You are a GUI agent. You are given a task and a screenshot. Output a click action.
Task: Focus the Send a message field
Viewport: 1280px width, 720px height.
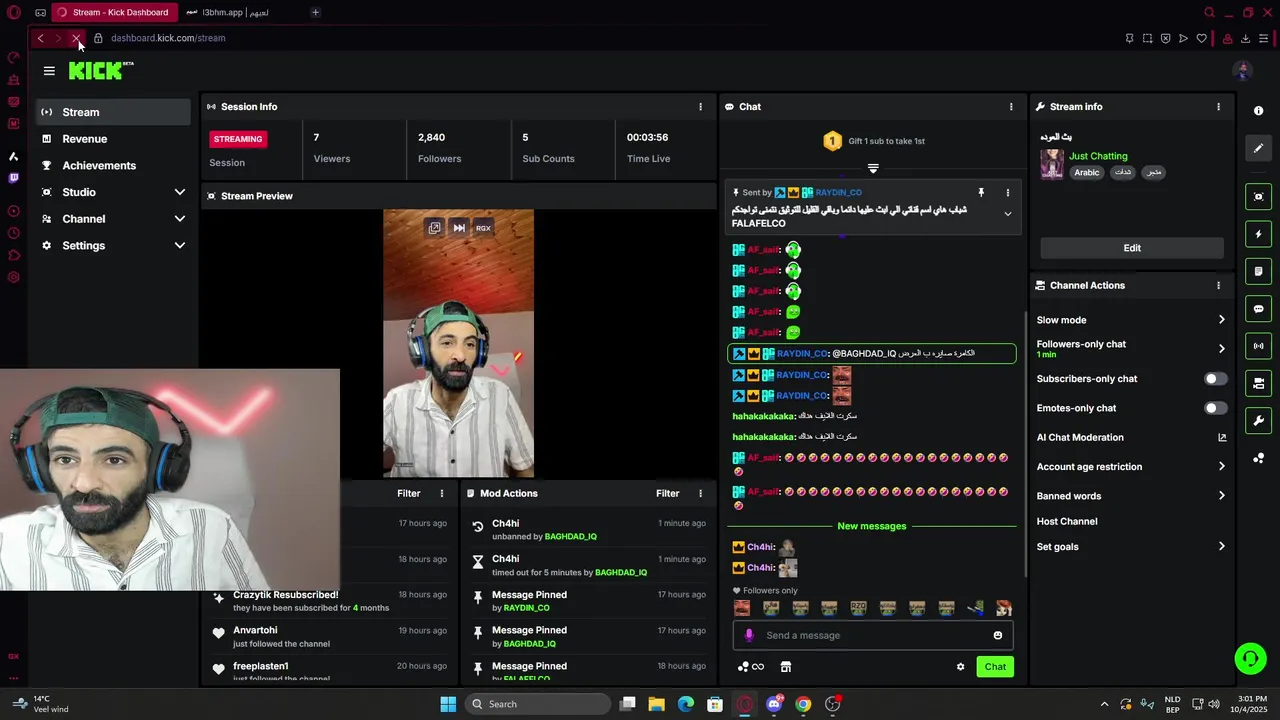[x=873, y=635]
